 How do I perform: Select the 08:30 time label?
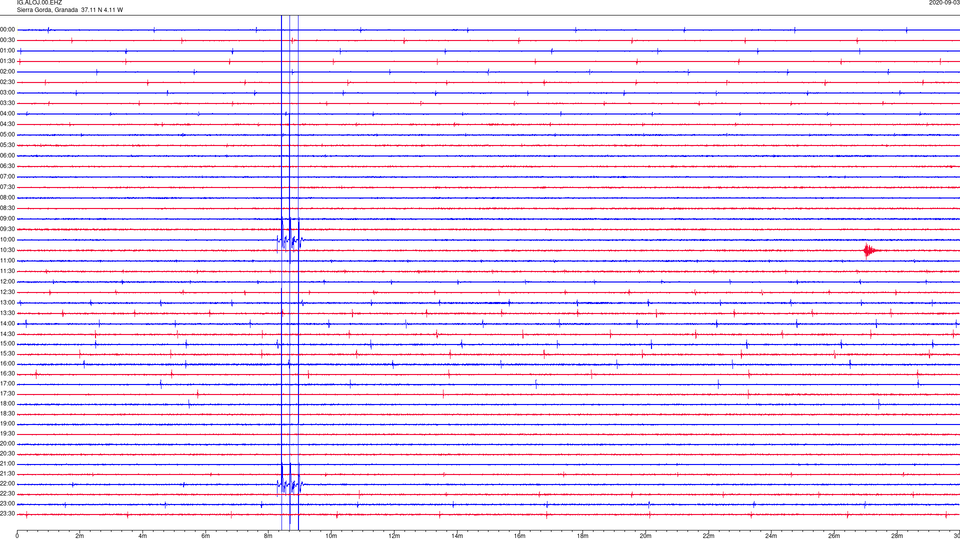tap(8, 208)
